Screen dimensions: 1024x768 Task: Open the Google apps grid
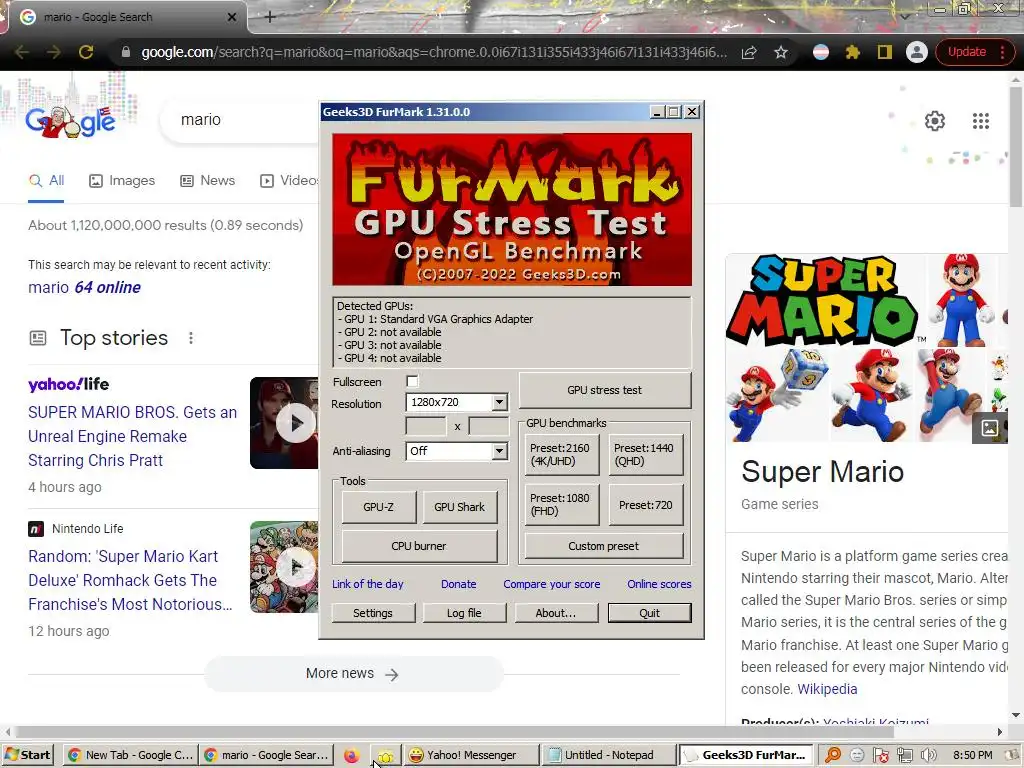[980, 121]
